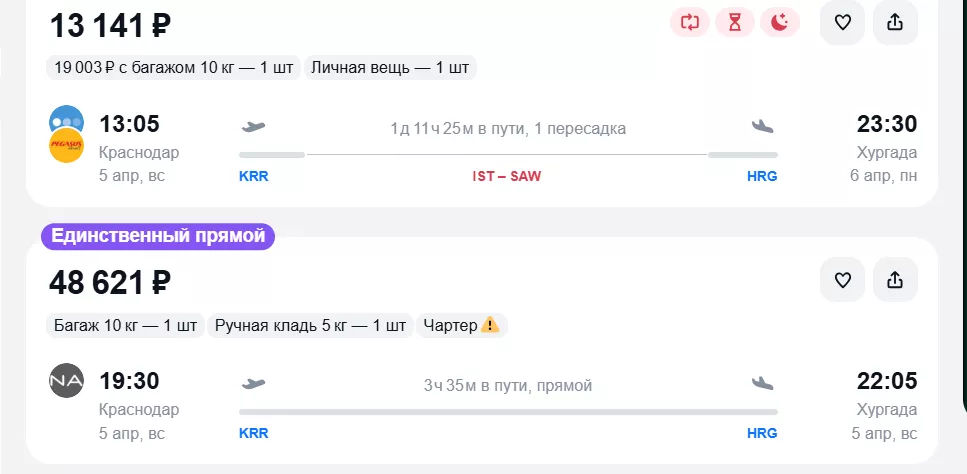The image size is (967, 474).
Task: Open the 48 621 ₽ ticket price
Action: (110, 283)
